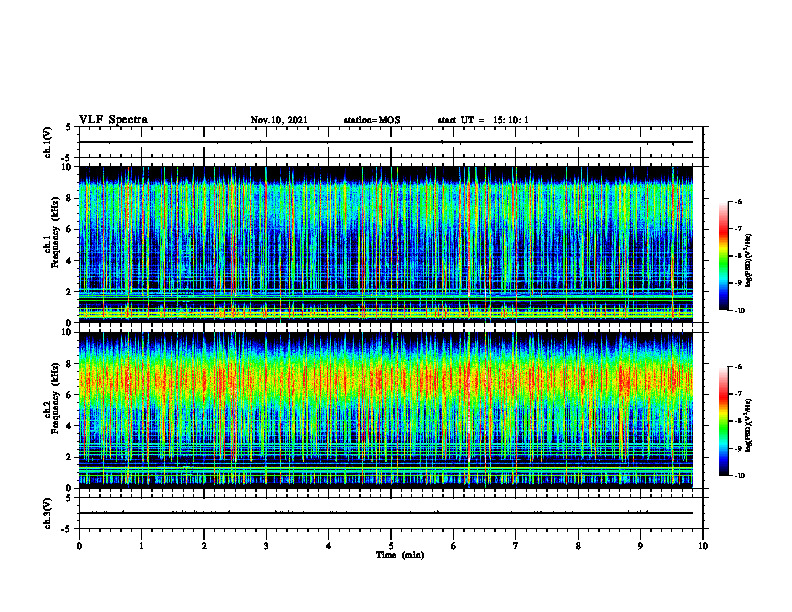This screenshot has width=792, height=612.
Task: Click the ch.2 color scale bar
Action: (x=723, y=421)
